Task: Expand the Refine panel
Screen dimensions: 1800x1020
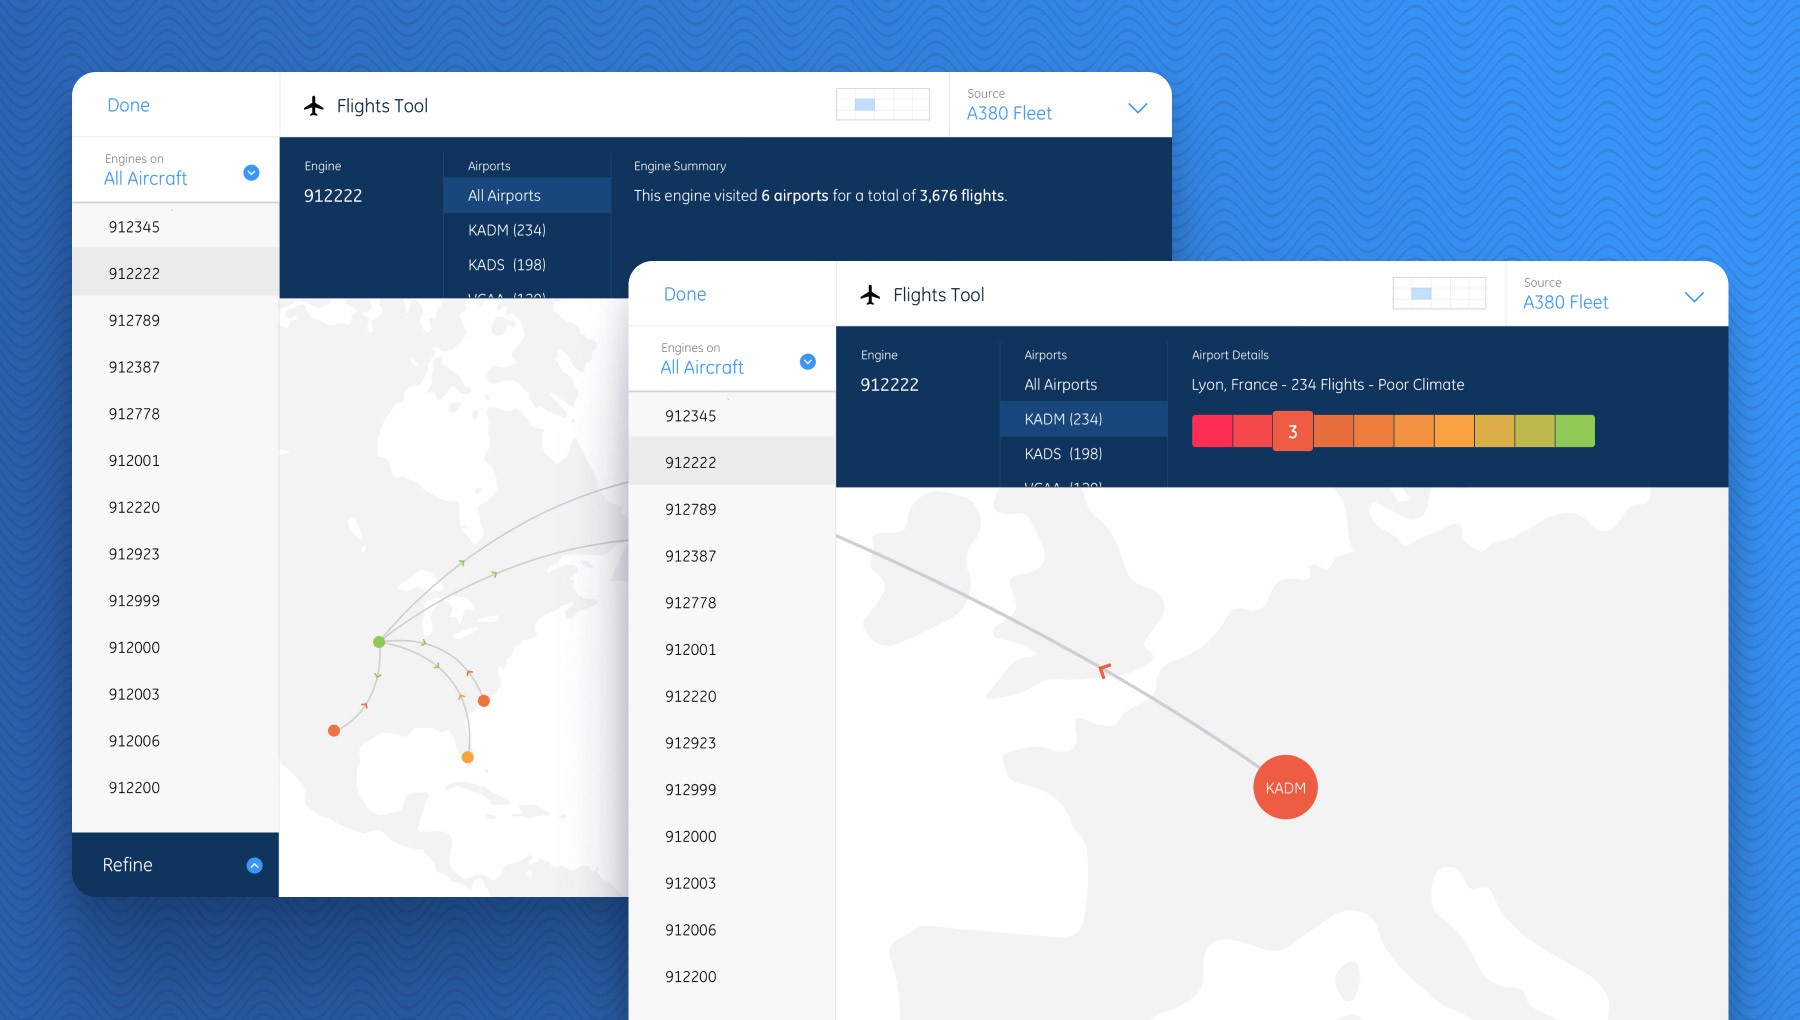Action: (x=175, y=864)
